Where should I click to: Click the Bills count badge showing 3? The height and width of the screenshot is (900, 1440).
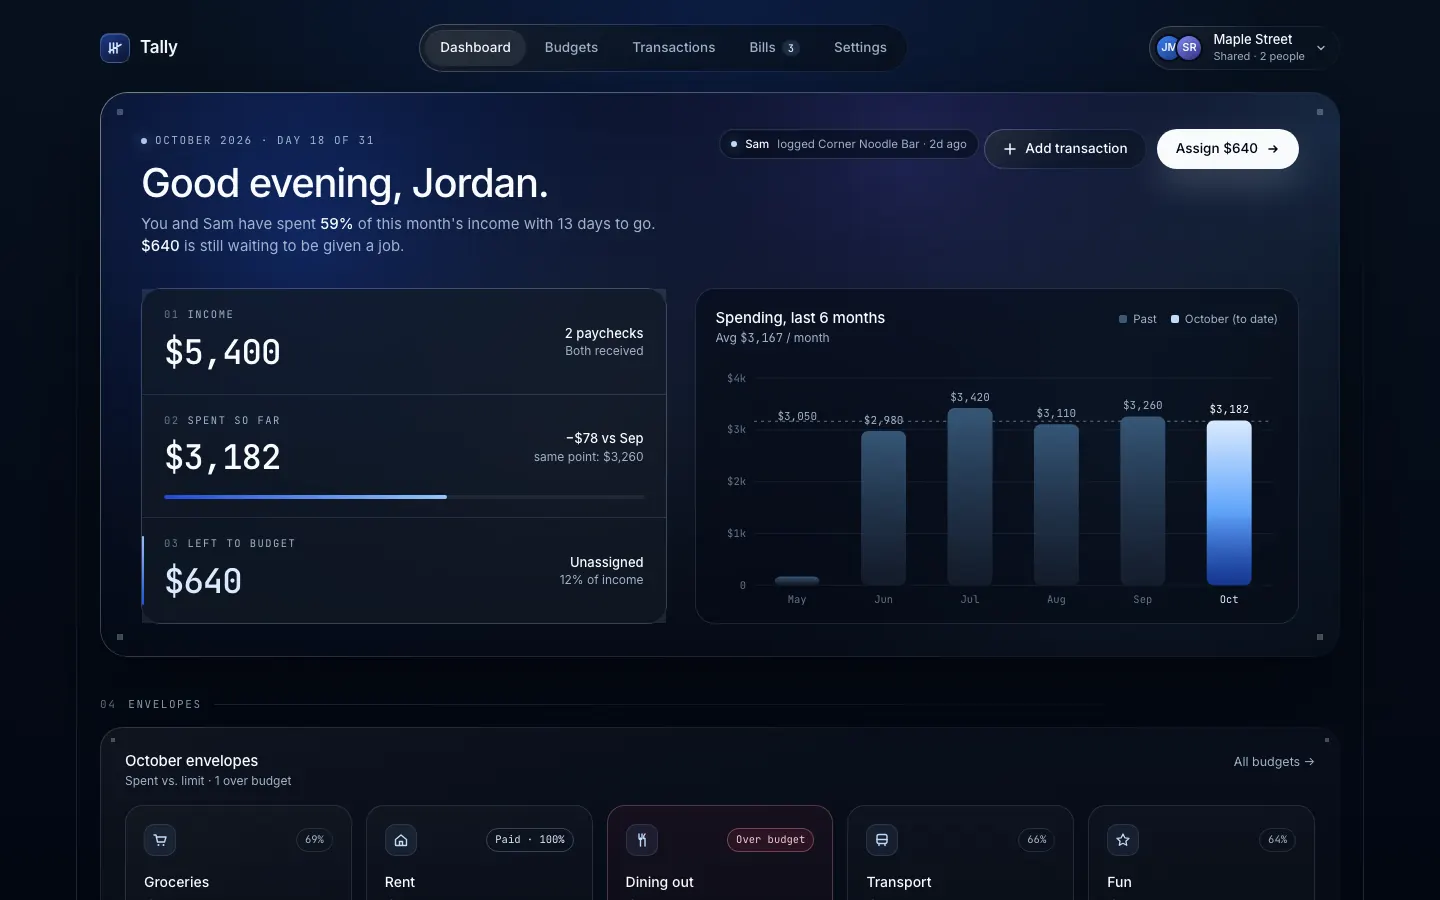coord(791,48)
